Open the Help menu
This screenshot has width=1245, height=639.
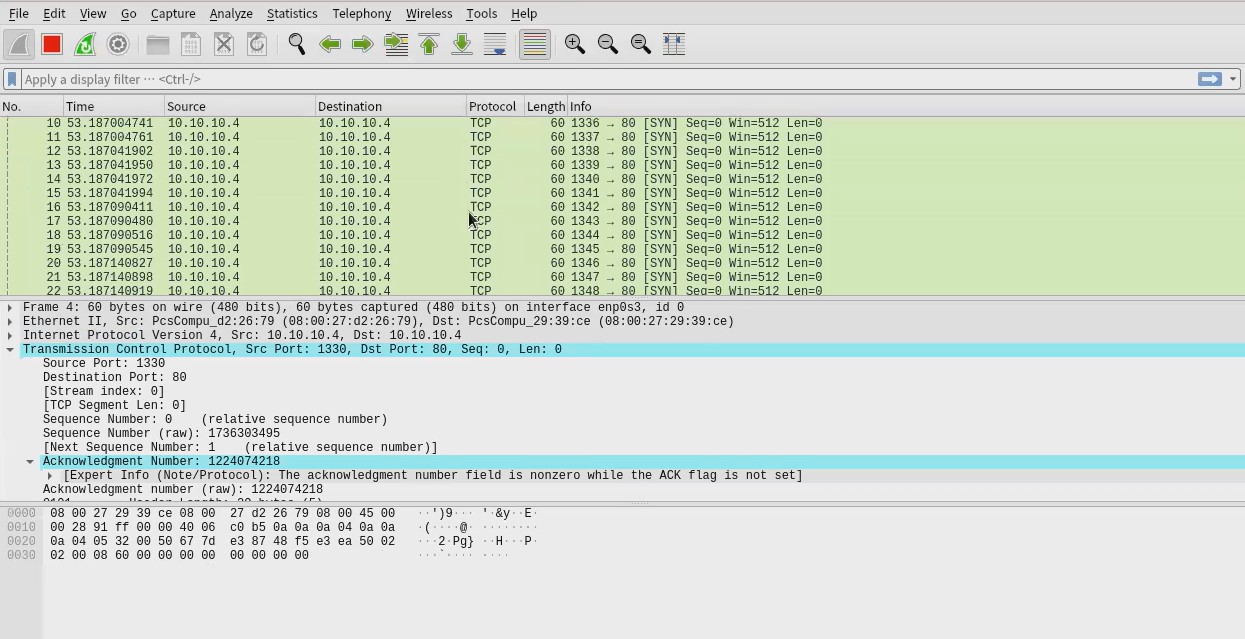point(524,13)
